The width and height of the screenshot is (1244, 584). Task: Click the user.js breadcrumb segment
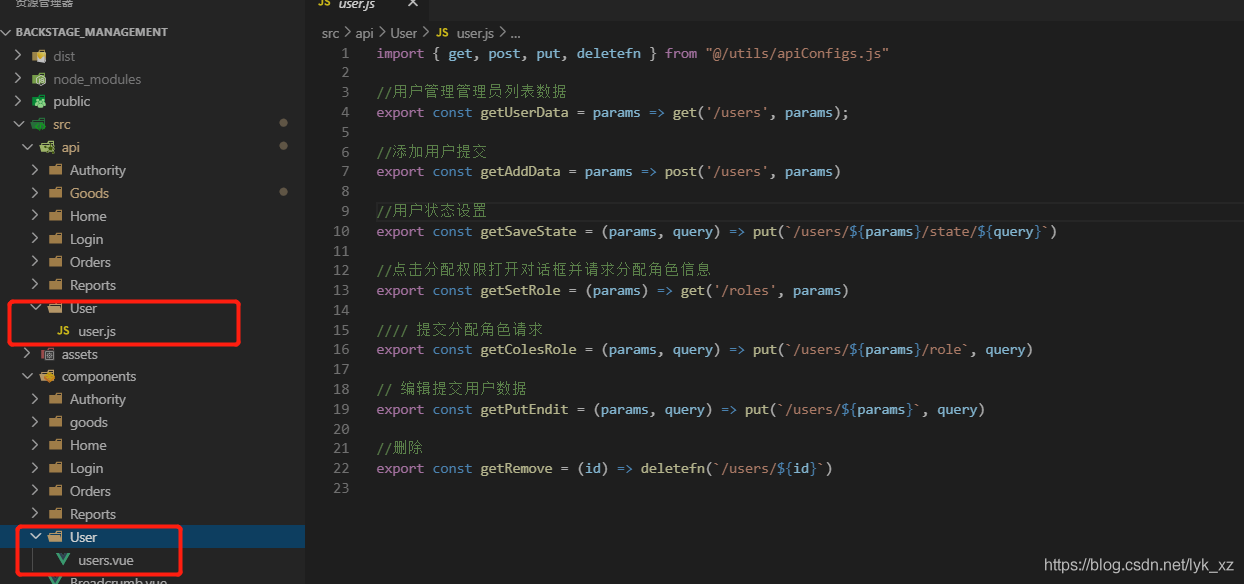click(x=476, y=33)
